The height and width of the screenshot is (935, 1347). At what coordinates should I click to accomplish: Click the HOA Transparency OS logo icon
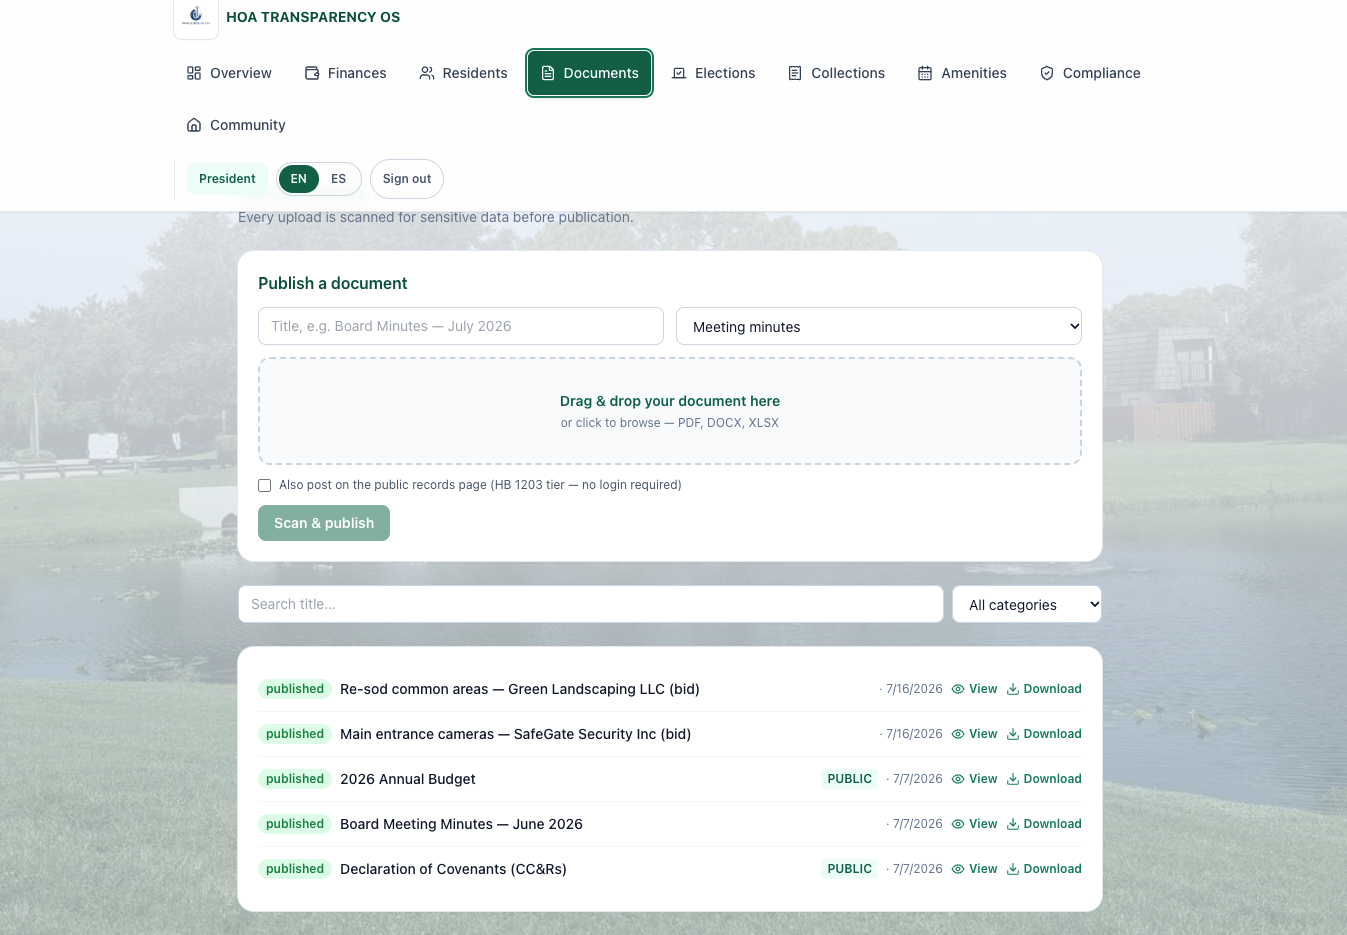[196, 16]
